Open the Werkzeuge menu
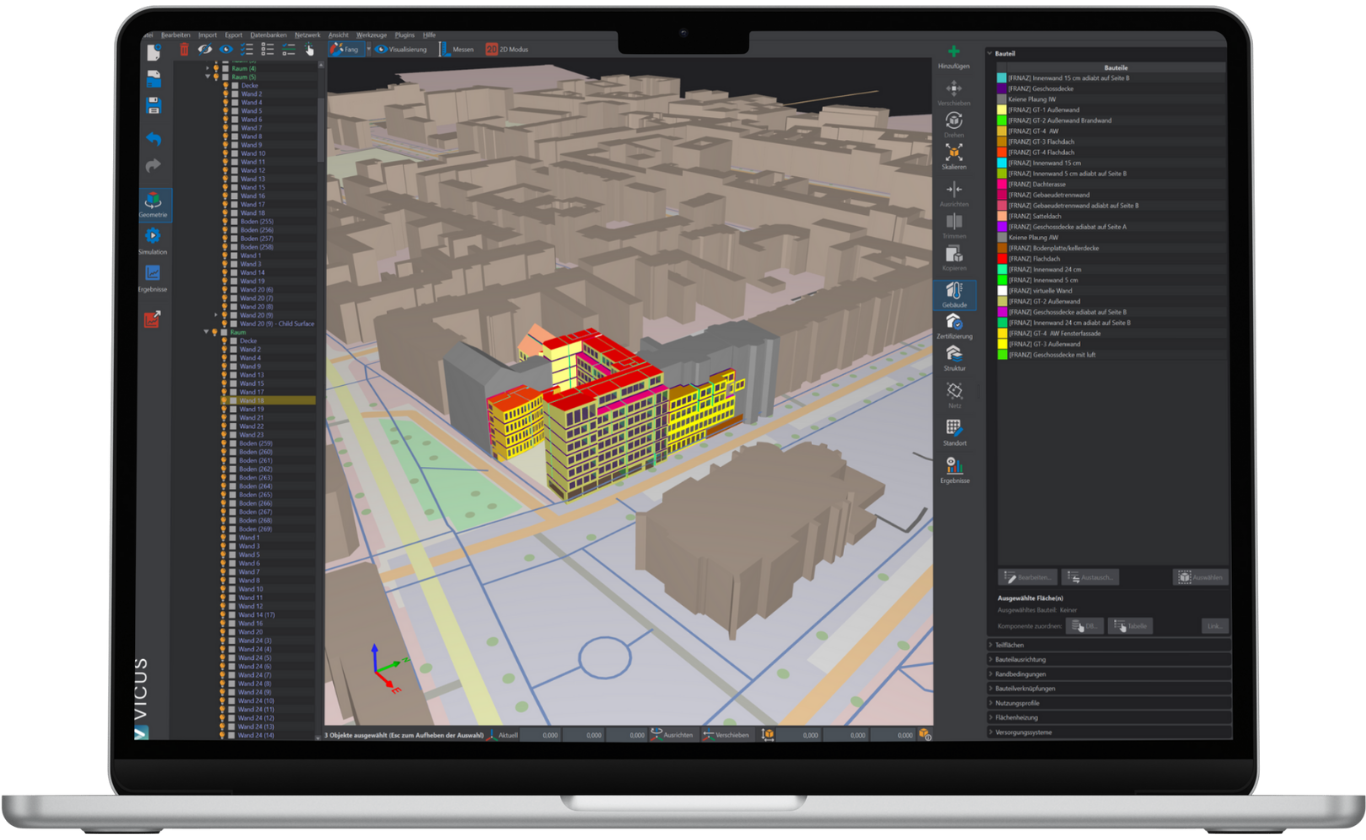The height and width of the screenshot is (840, 1366). 370,35
